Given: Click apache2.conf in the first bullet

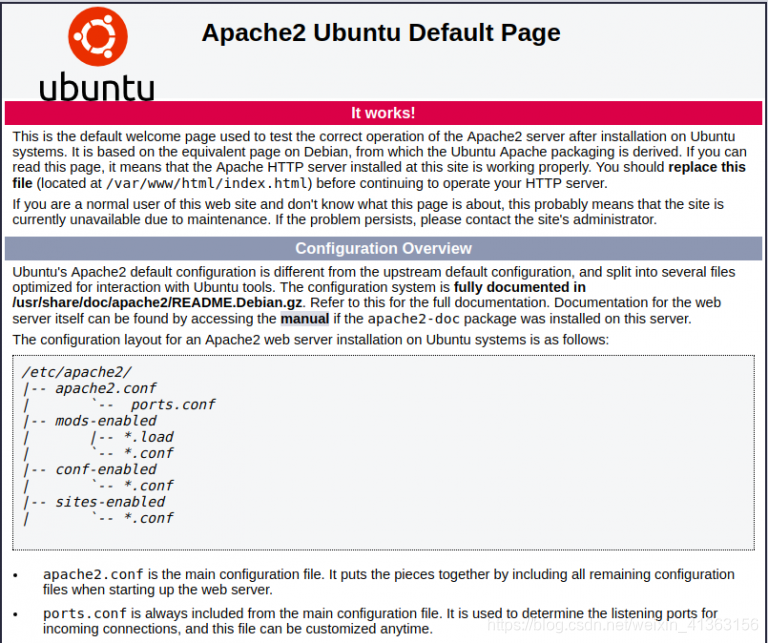Looking at the screenshot, I should tap(93, 574).
